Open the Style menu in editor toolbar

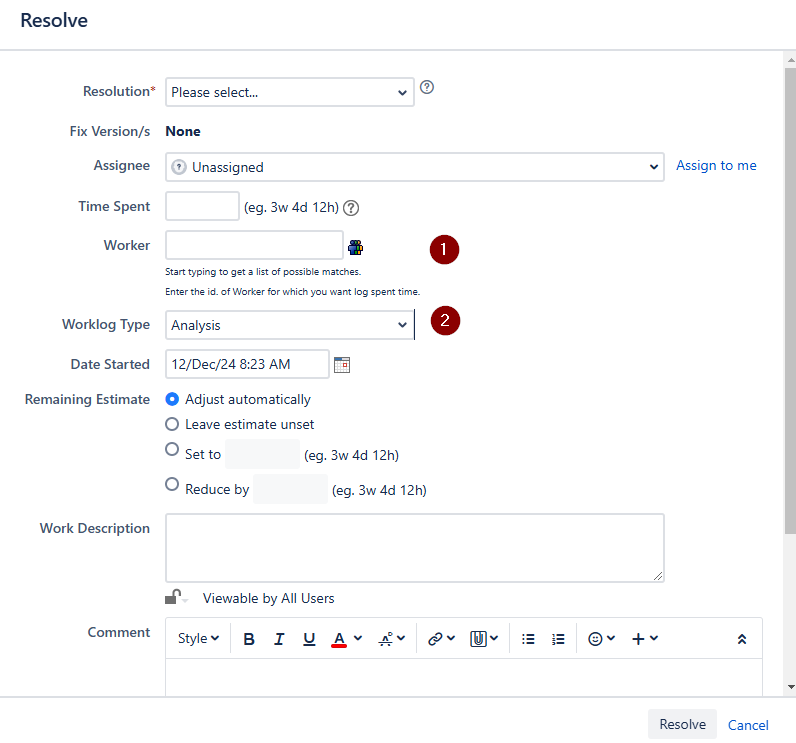(198, 639)
